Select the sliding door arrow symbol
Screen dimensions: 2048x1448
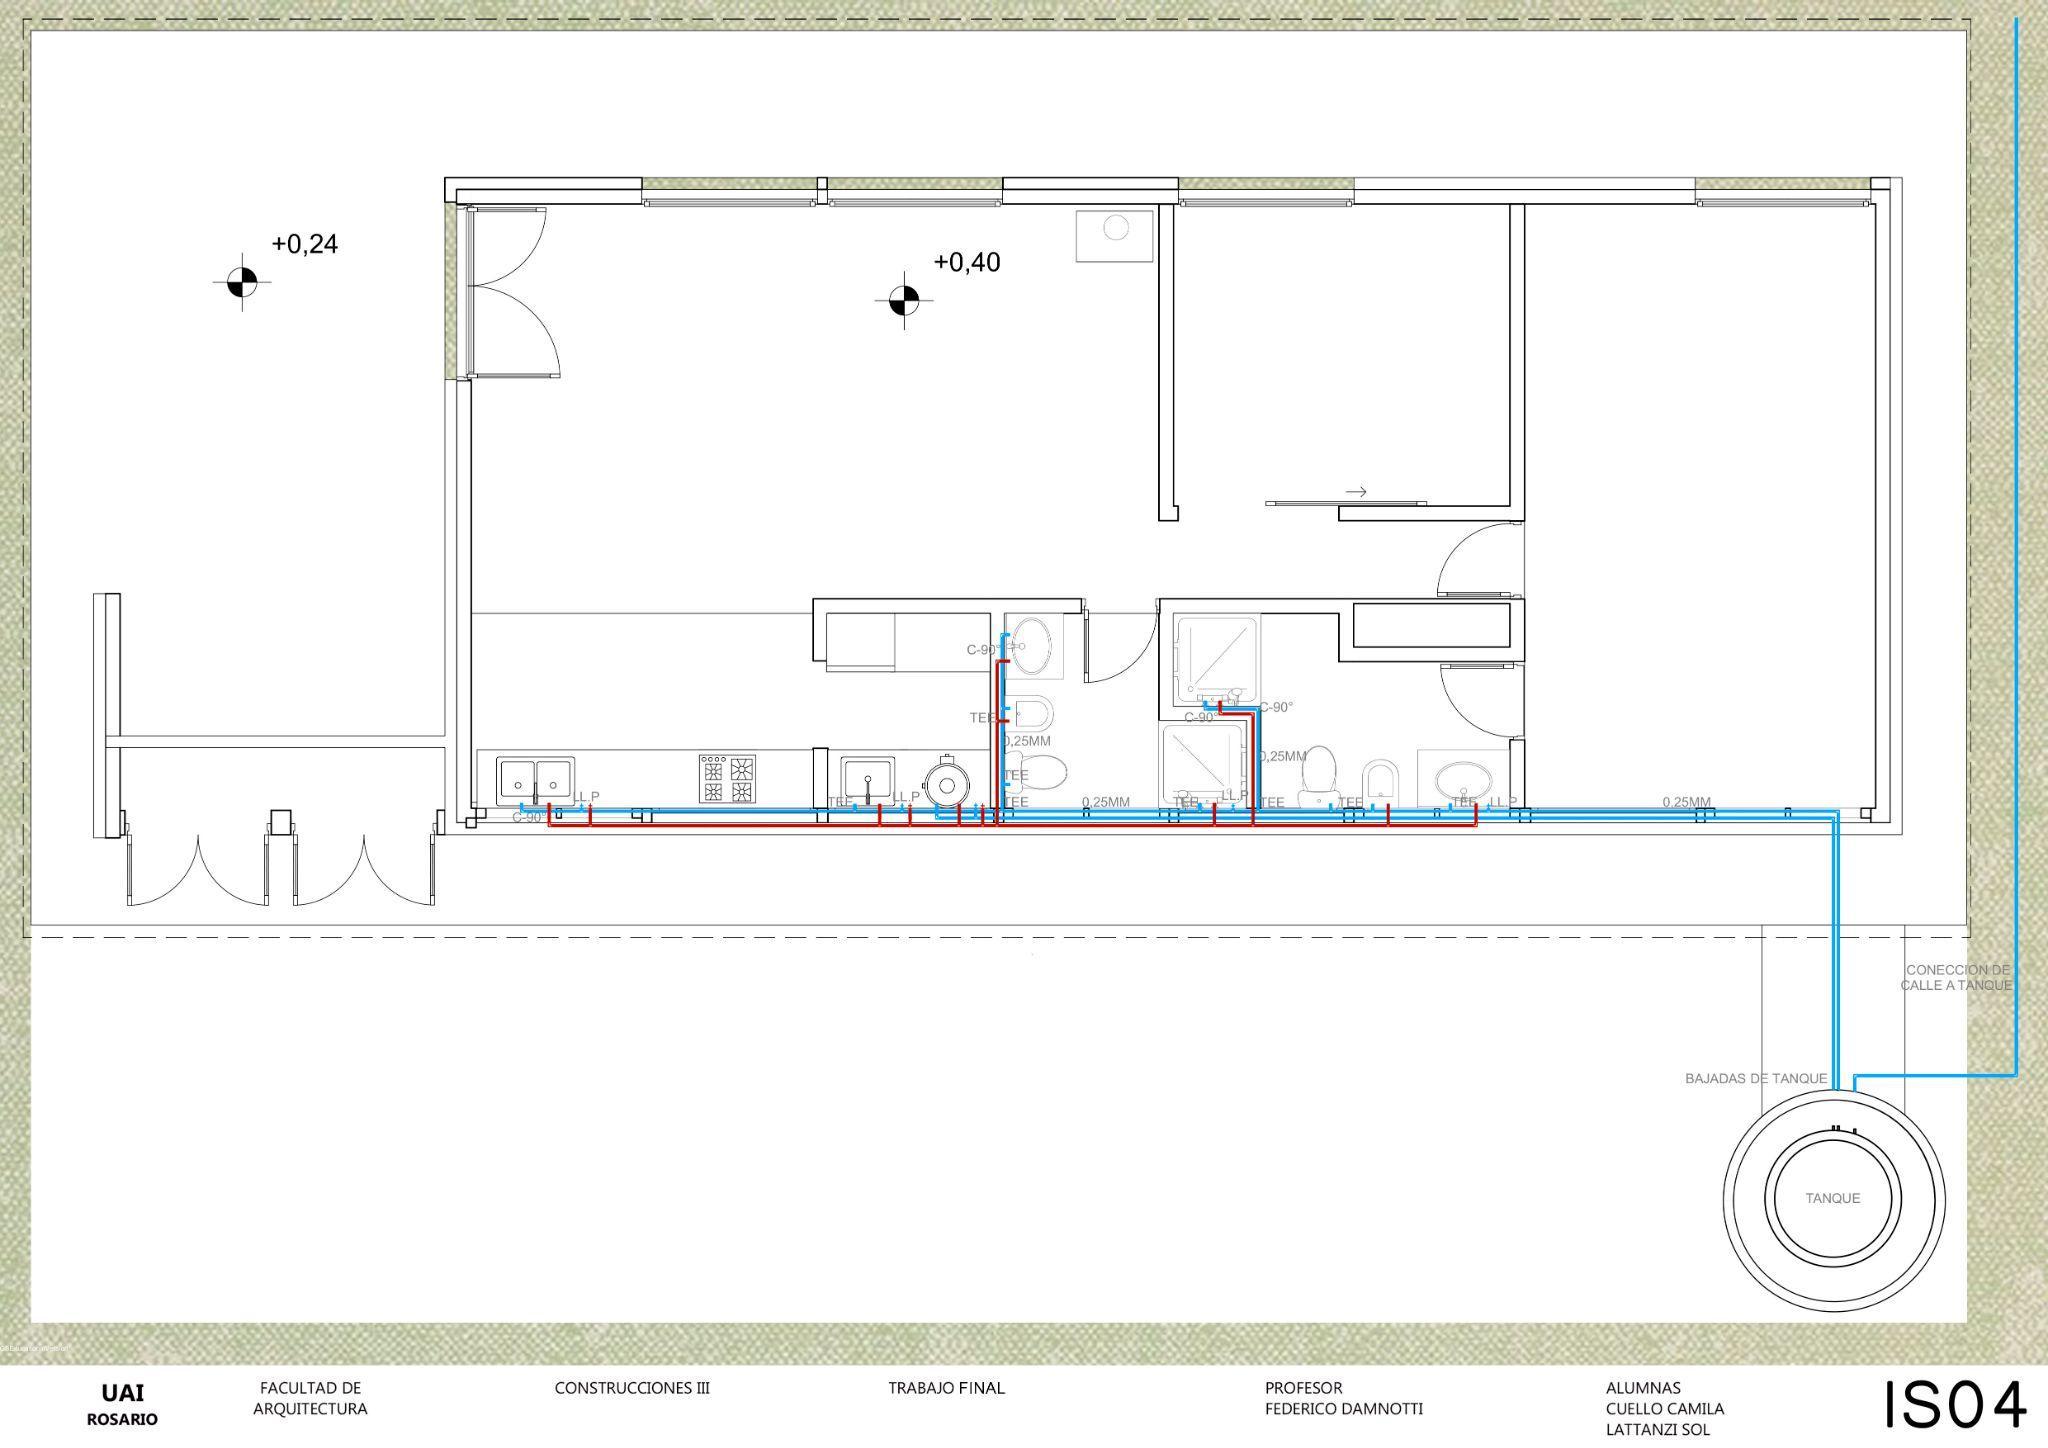[1356, 491]
